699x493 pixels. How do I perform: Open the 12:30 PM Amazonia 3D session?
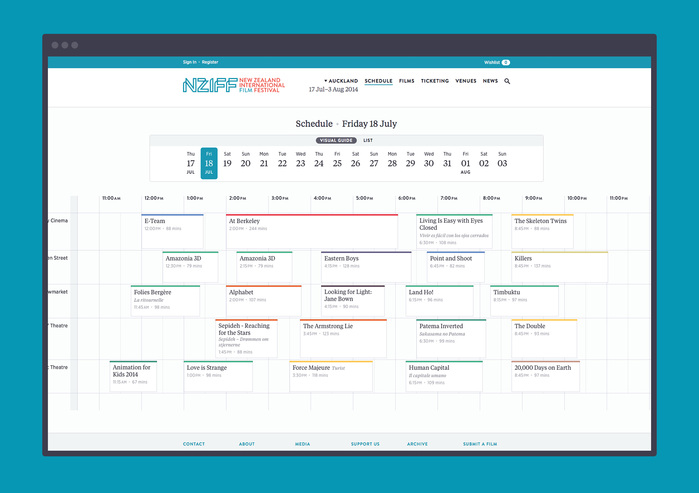(x=190, y=267)
